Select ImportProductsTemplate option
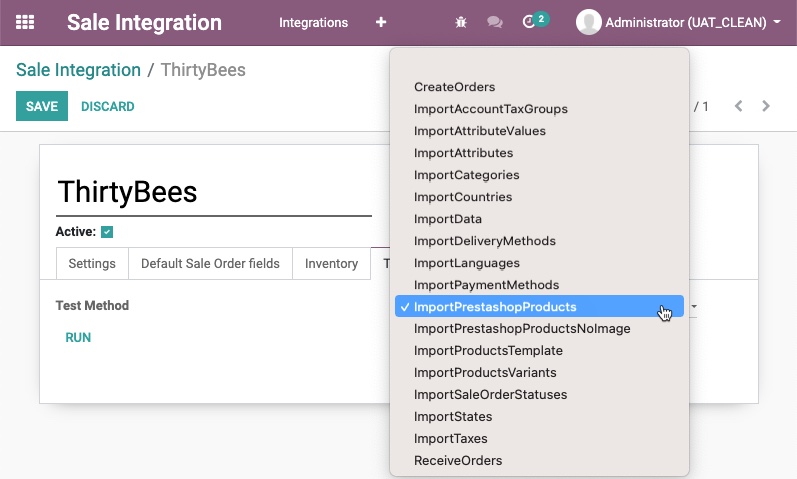This screenshot has width=797, height=479. (x=539, y=350)
